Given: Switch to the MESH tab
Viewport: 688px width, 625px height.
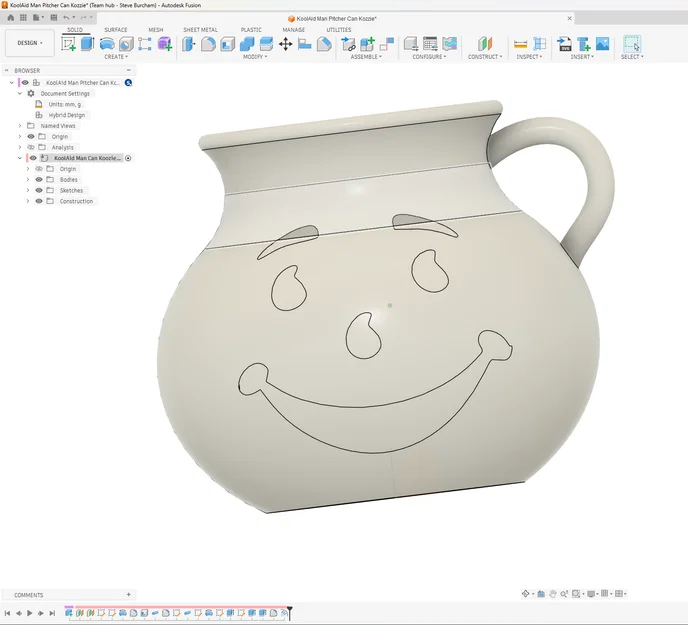Looking at the screenshot, I should 156,30.
